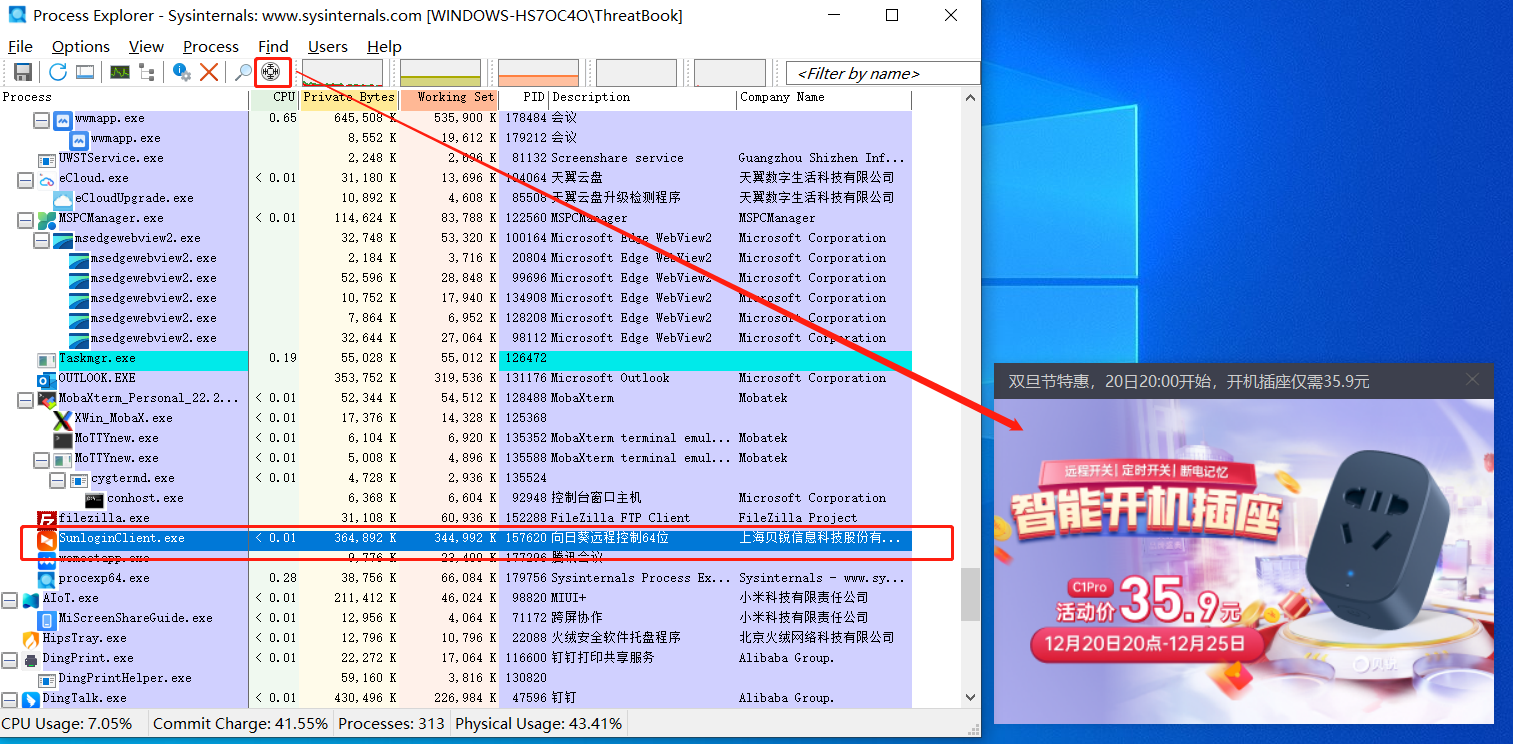The height and width of the screenshot is (744, 1513).
Task: Collapse the MobaXterm_Personal tree node
Action: 25,399
